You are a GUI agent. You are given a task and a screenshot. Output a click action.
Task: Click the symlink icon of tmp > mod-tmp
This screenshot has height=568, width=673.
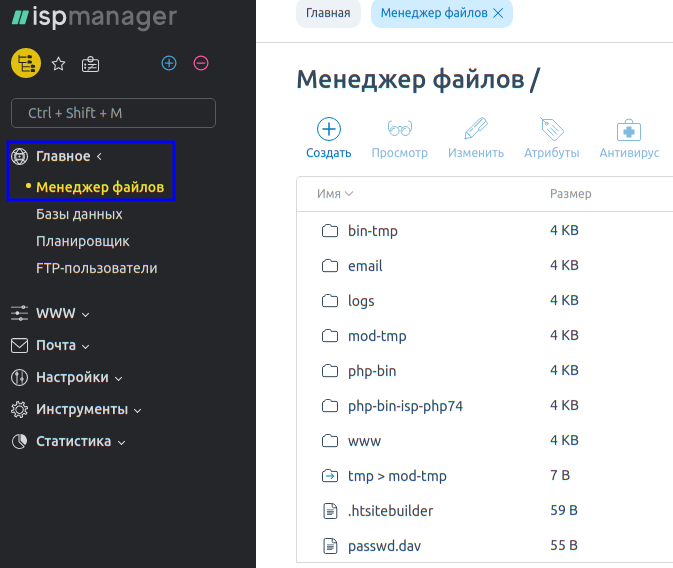coord(330,476)
